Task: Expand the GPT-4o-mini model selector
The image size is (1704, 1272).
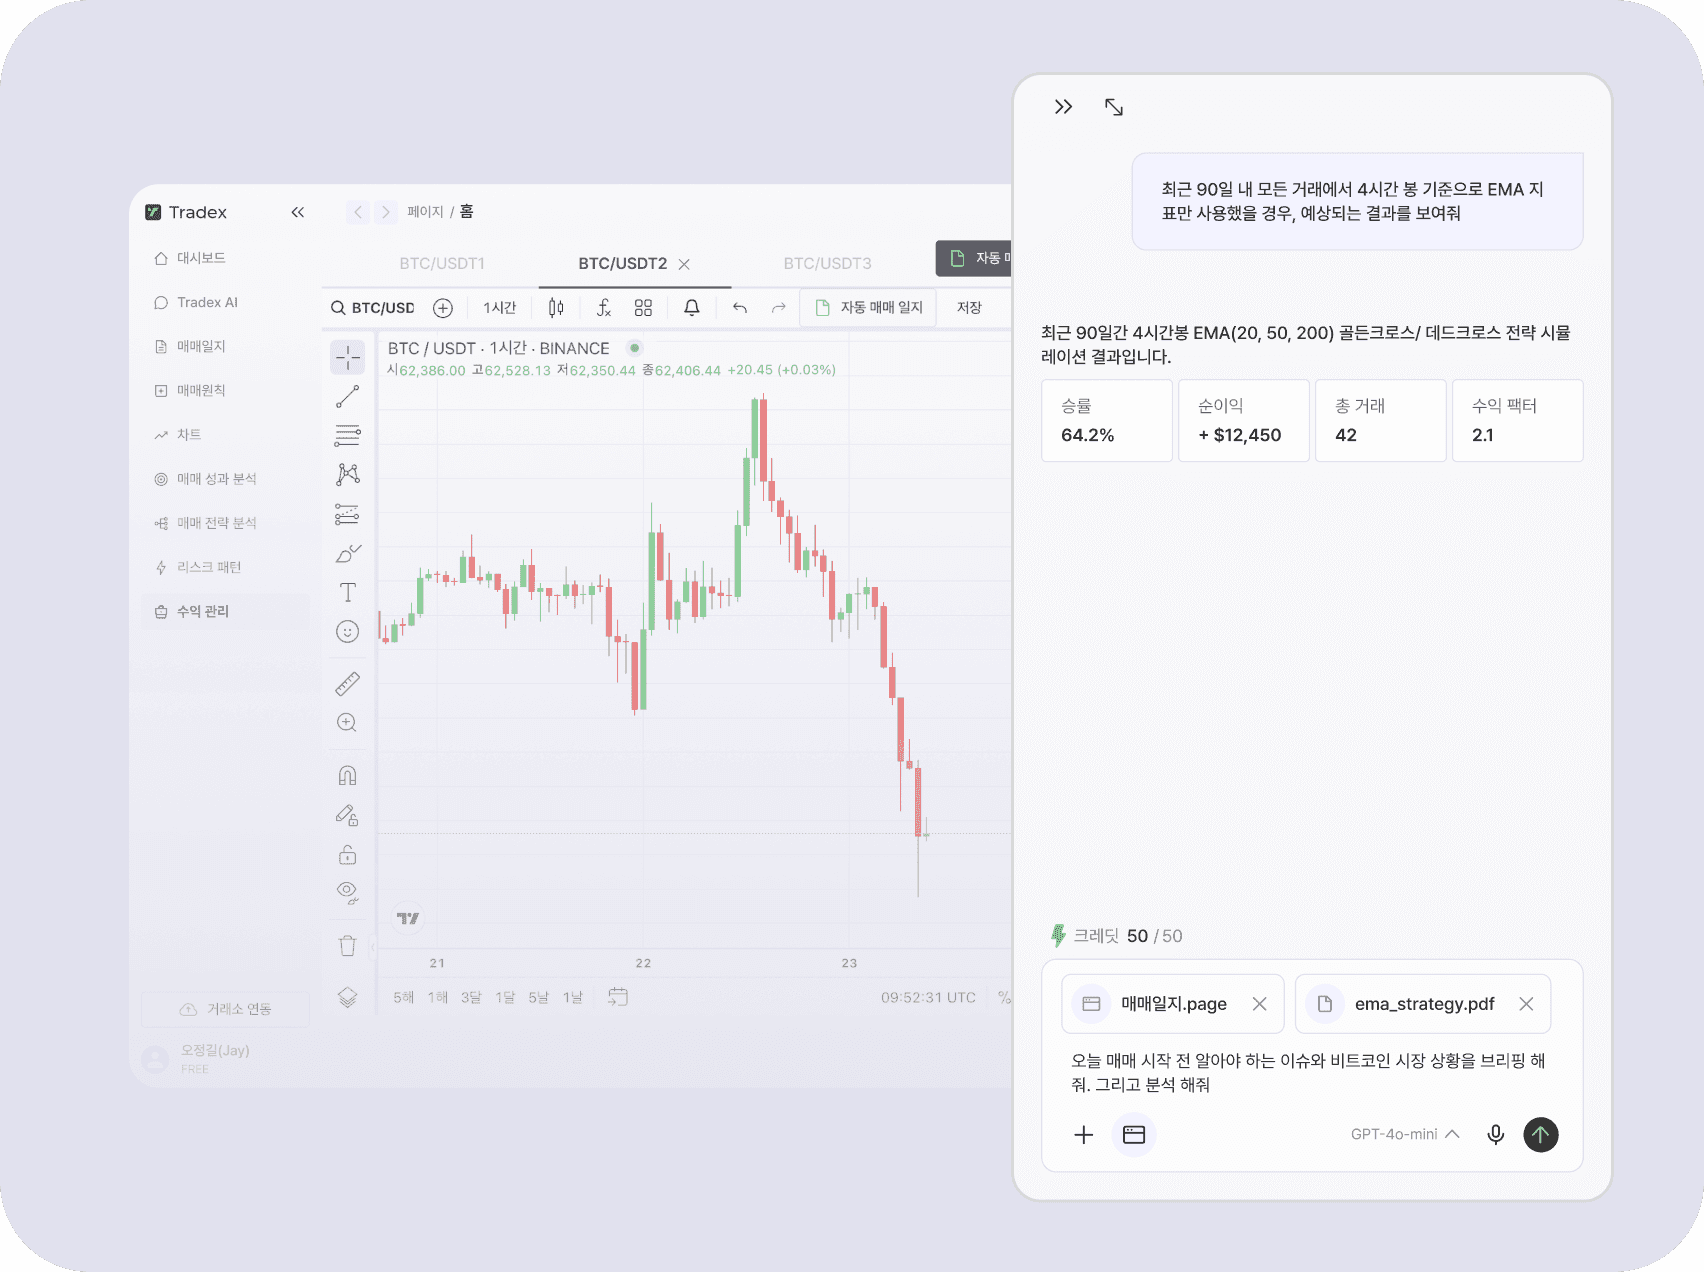Action: (1405, 1134)
